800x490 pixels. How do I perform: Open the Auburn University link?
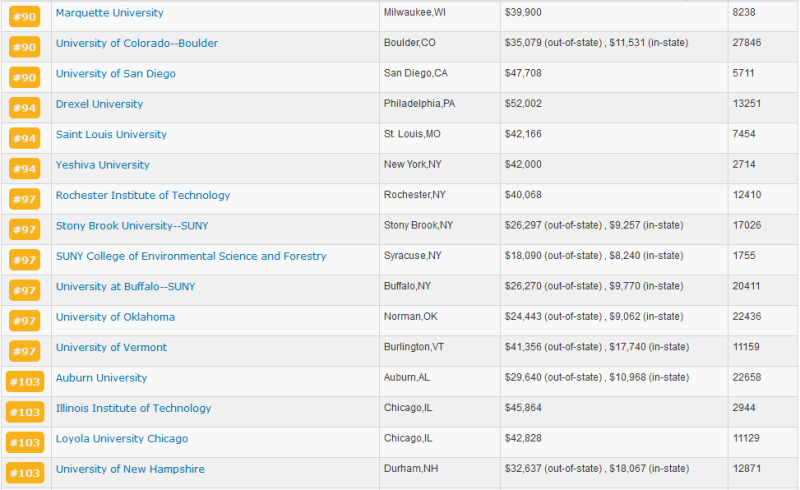click(102, 378)
